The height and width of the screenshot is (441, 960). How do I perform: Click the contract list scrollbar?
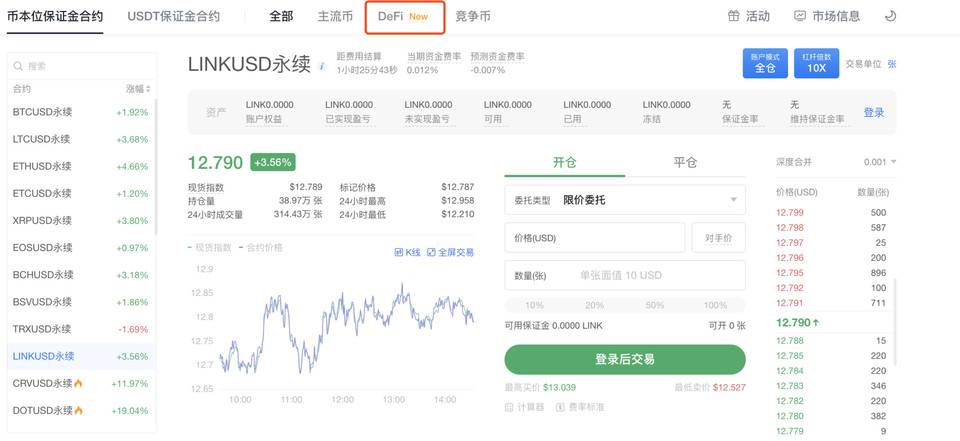(156, 167)
